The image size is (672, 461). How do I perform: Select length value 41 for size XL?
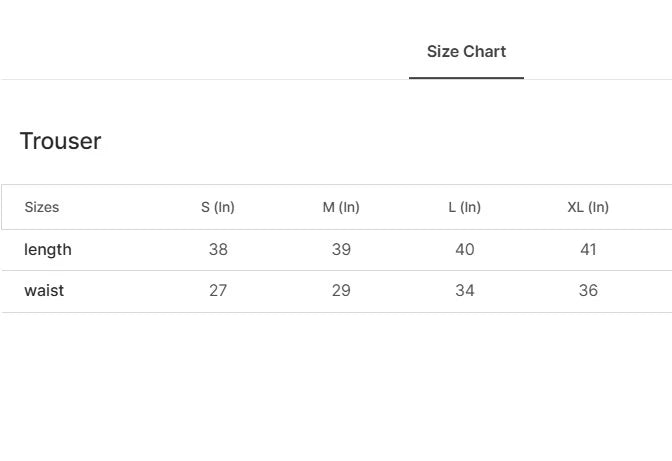click(x=588, y=249)
